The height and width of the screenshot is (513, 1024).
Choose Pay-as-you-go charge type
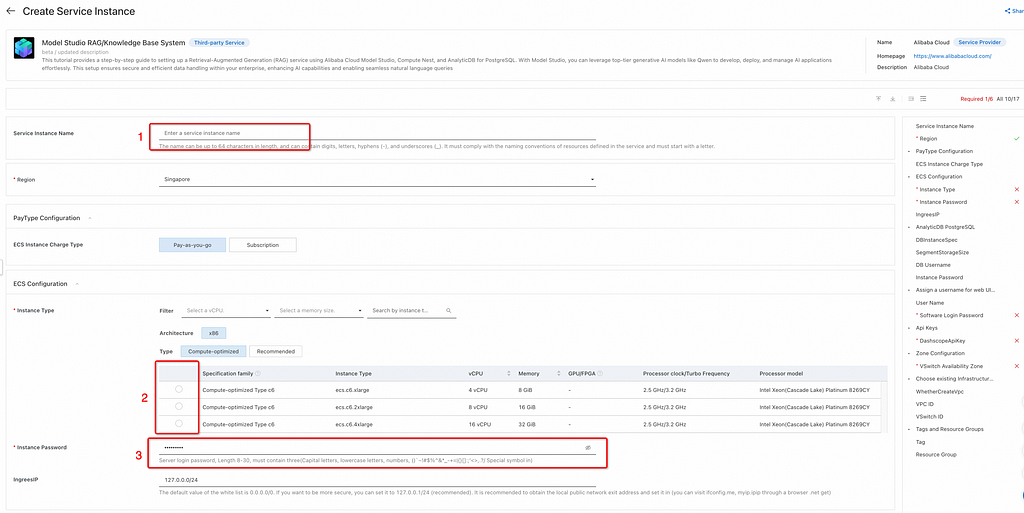click(193, 245)
